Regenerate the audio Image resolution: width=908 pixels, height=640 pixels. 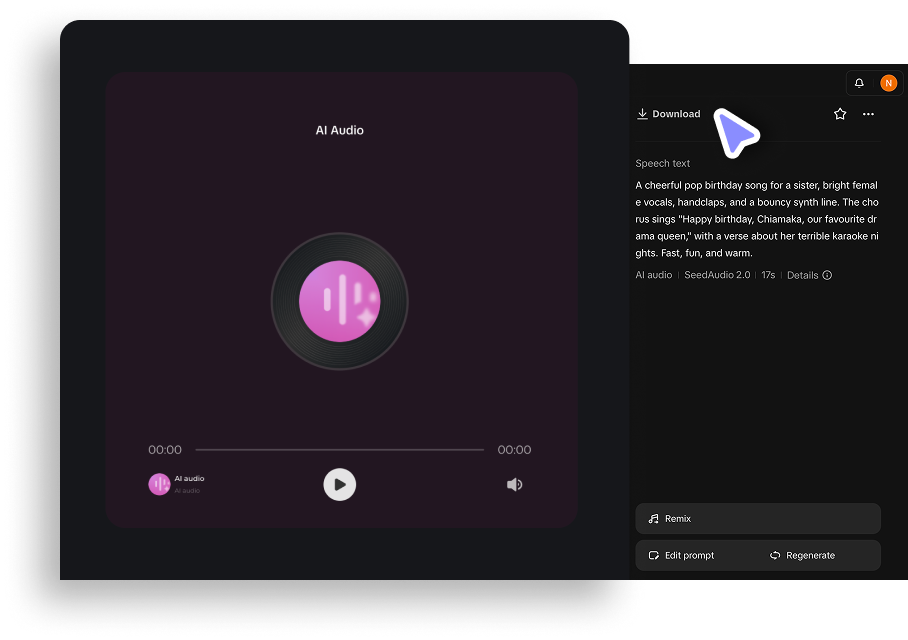803,555
